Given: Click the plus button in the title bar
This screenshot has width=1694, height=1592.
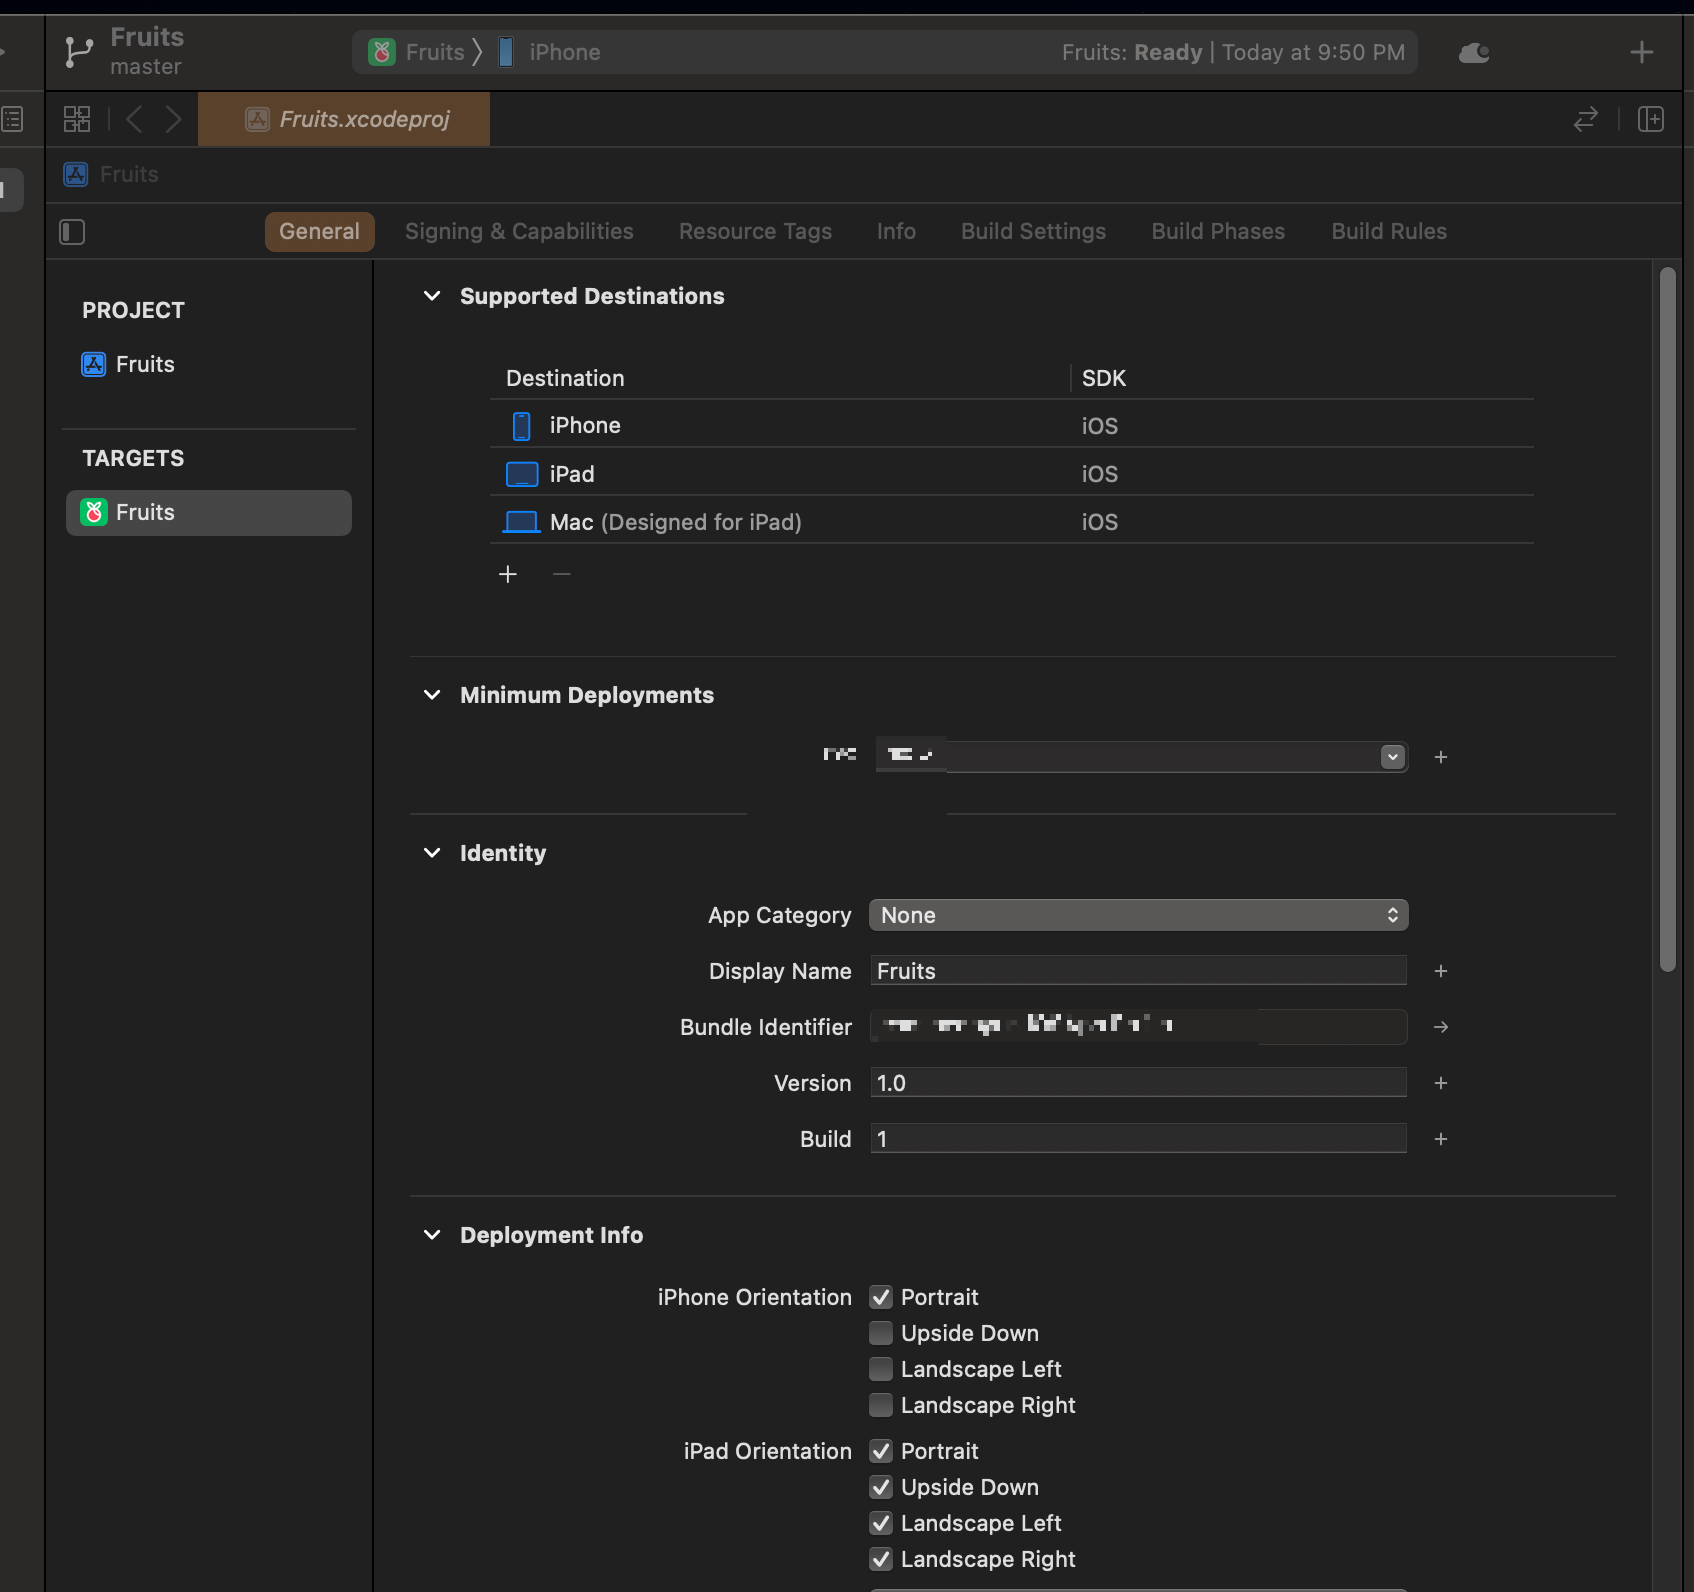Looking at the screenshot, I should [1642, 52].
